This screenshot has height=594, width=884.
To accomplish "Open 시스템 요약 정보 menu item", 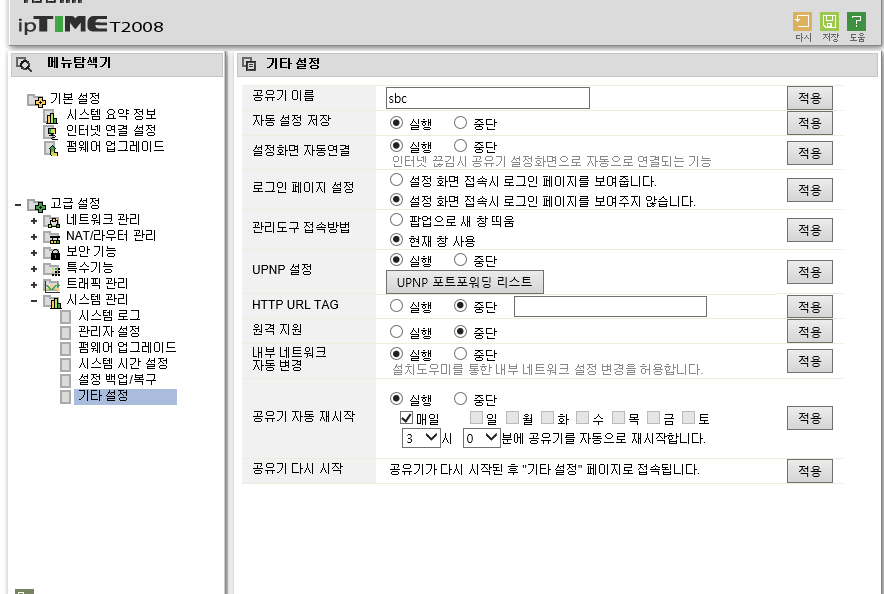I will 111,114.
